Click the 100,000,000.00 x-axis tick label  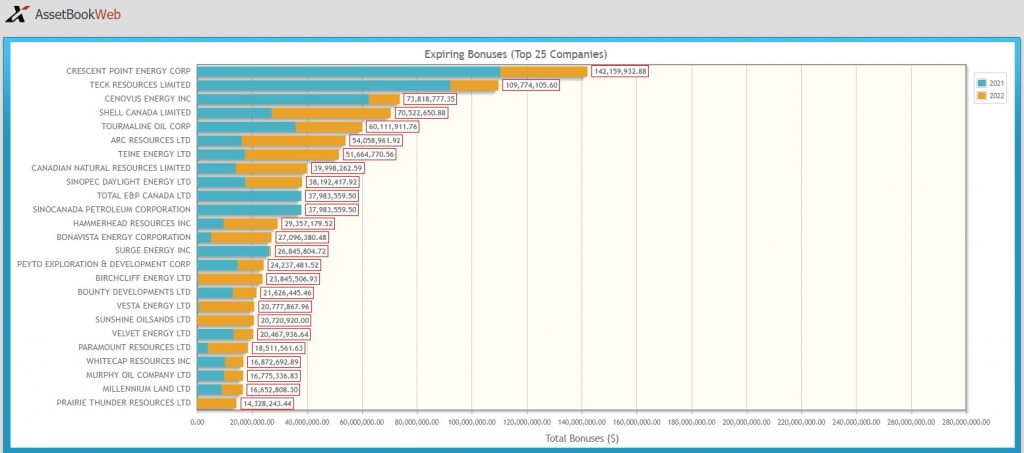472,422
